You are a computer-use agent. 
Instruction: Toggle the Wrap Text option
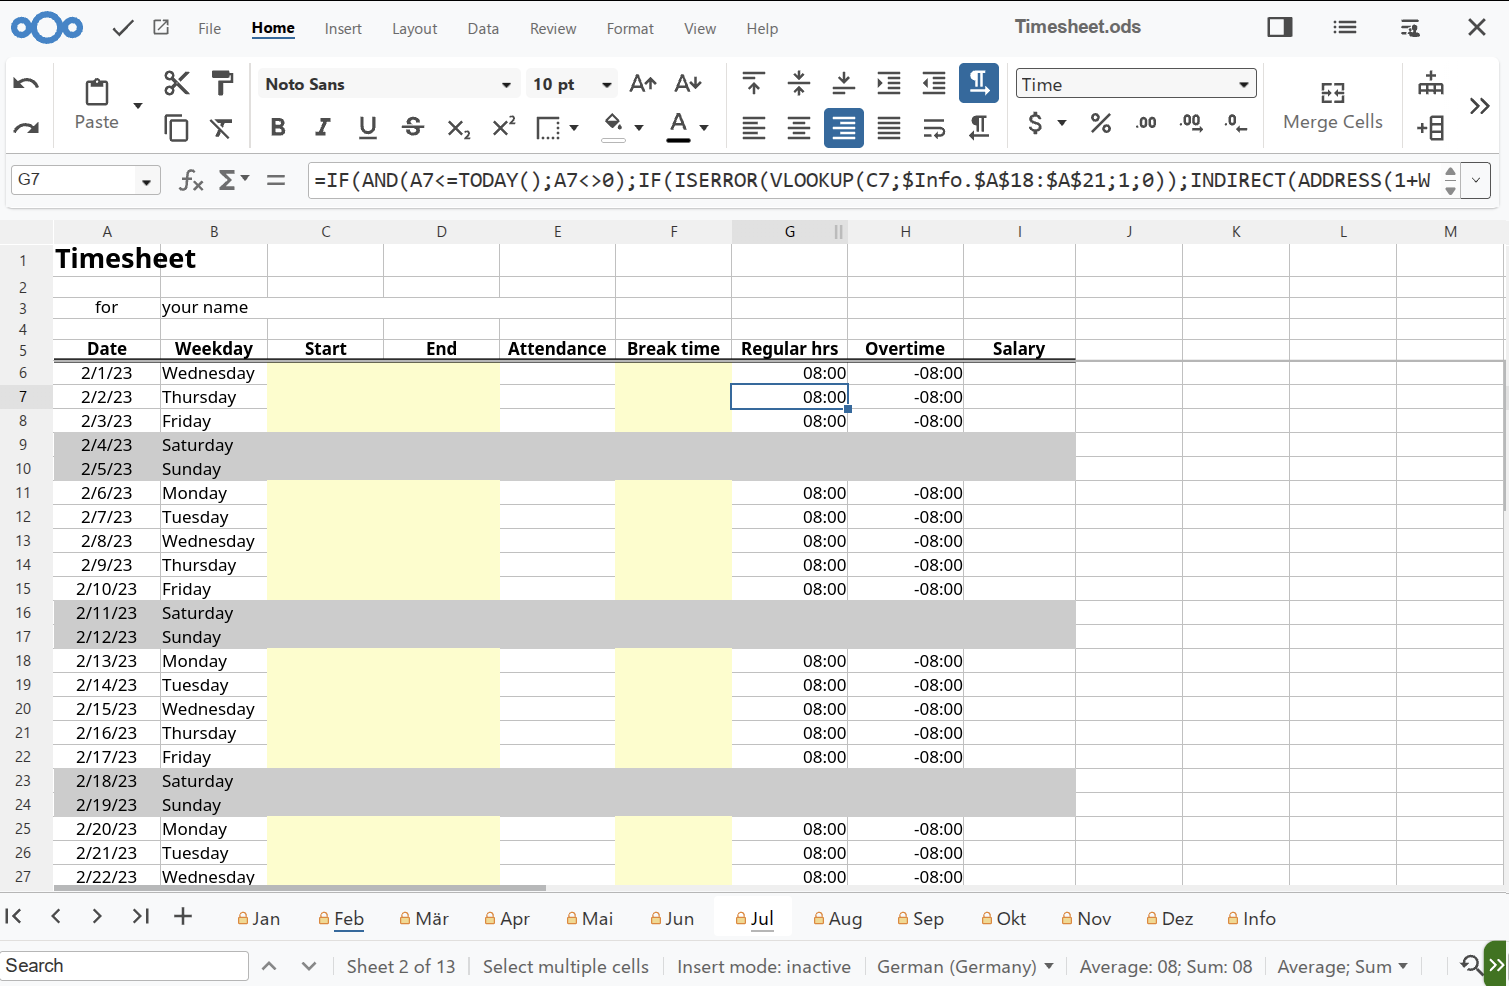pos(933,127)
